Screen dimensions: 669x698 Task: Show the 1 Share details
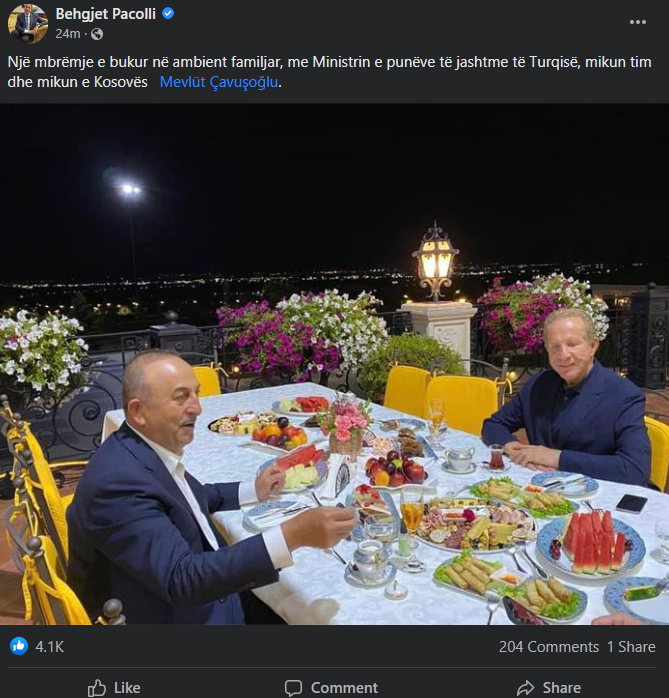631,647
